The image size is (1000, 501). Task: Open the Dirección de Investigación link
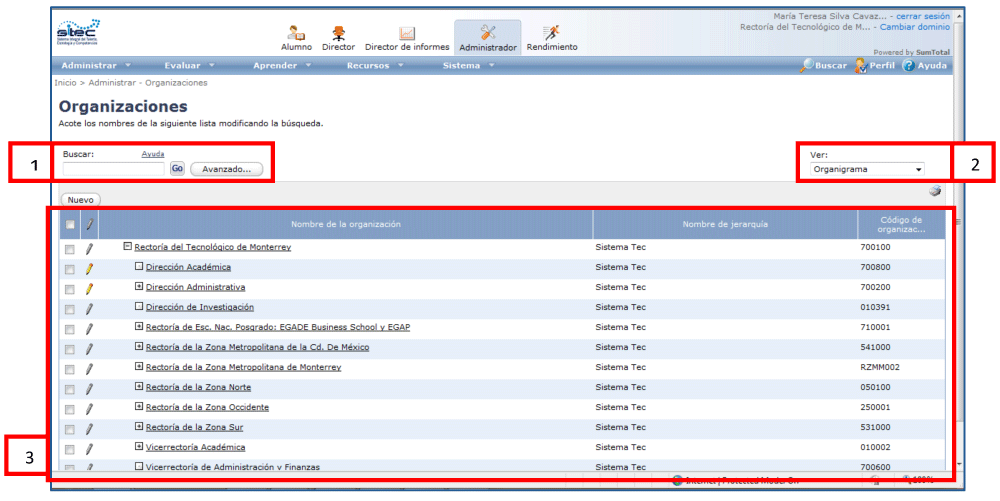click(200, 307)
